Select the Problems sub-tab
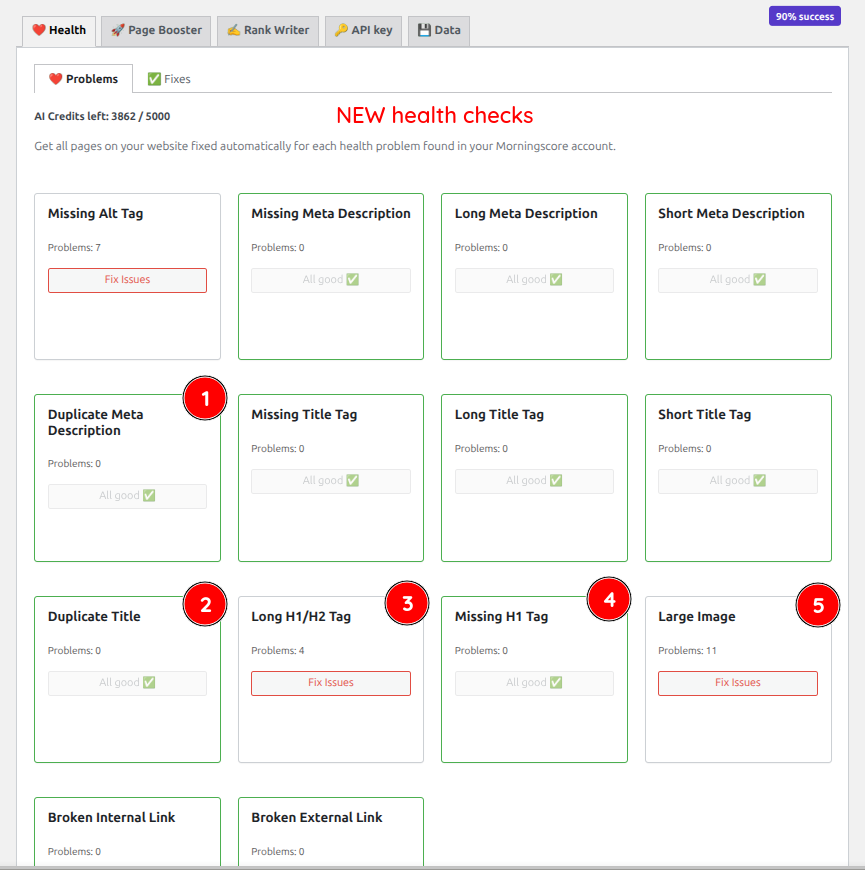Screen dimensions: 865x870 point(83,79)
